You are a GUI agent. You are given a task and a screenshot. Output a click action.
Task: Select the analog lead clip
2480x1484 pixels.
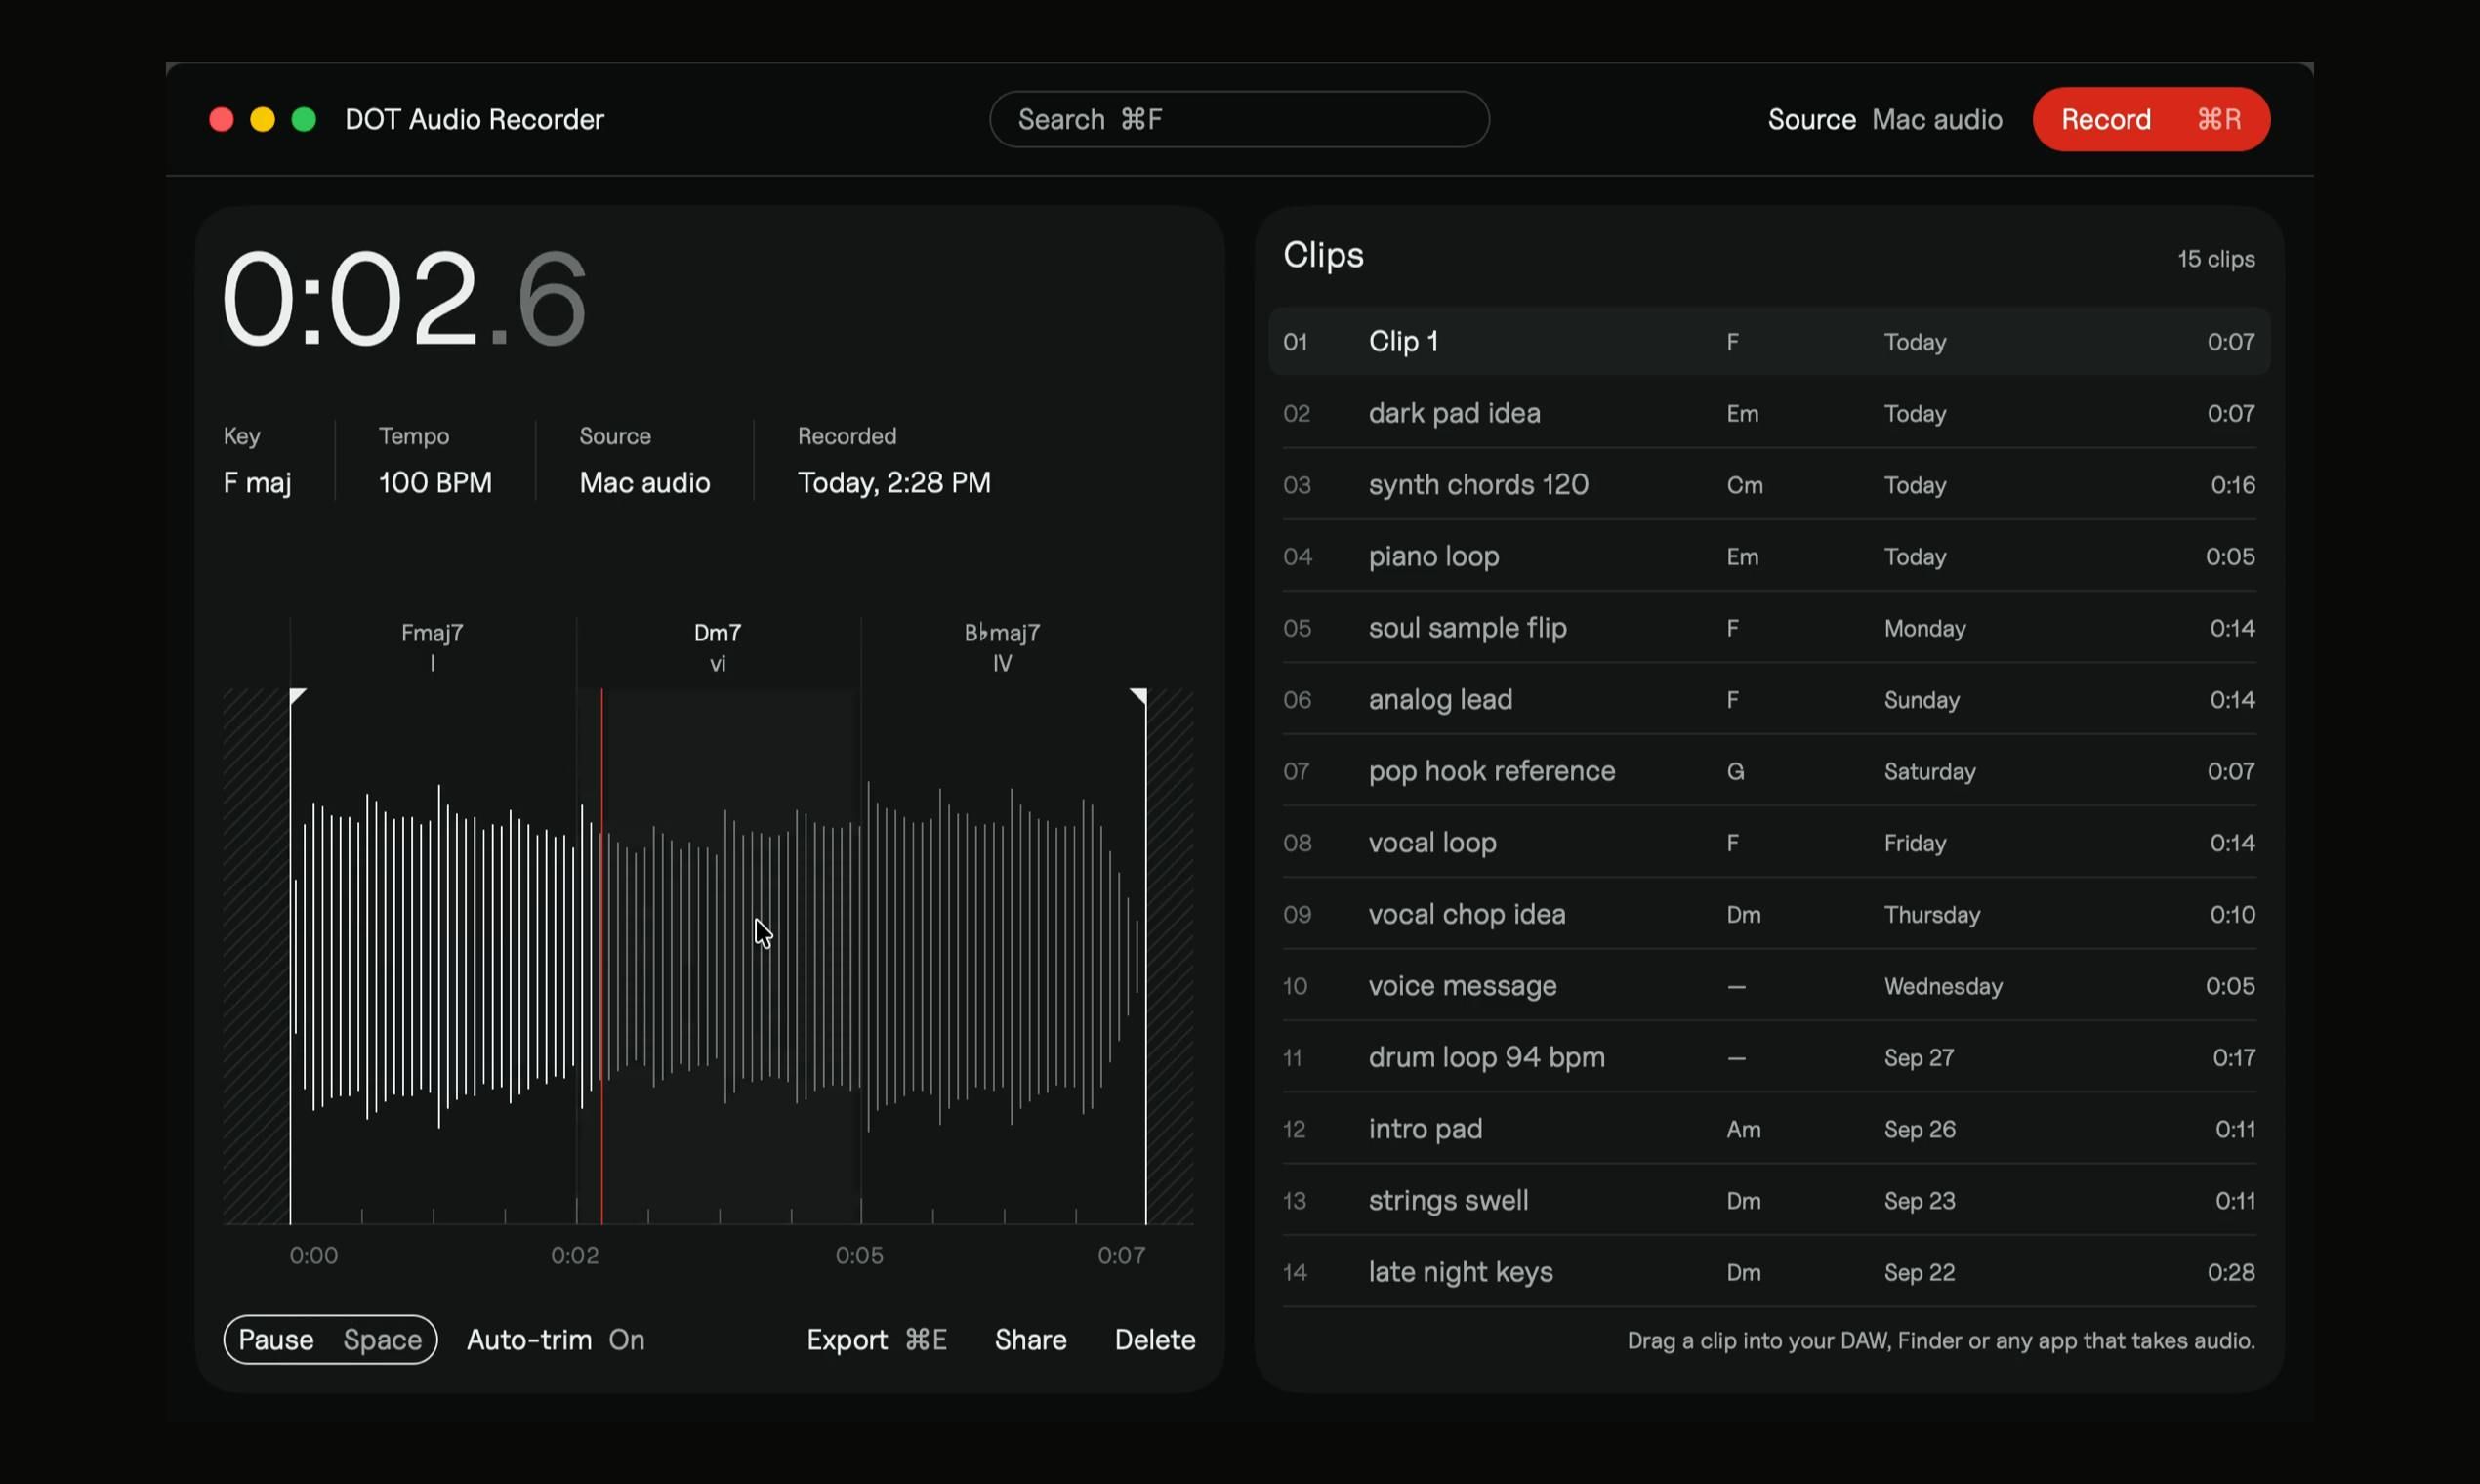click(1769, 700)
